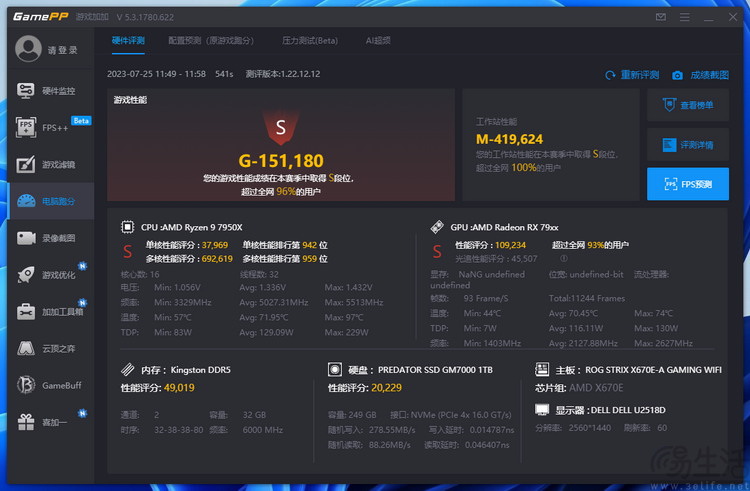Viewport: 750px width, 491px height.
Task: Click the 重新评测 refresh icon
Action: pos(610,75)
